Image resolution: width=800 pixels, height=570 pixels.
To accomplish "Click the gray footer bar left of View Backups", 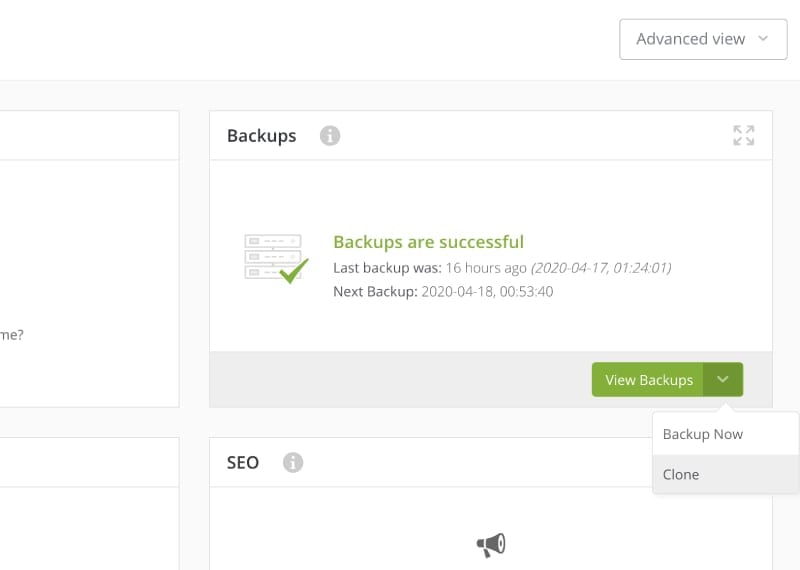I will click(x=400, y=380).
